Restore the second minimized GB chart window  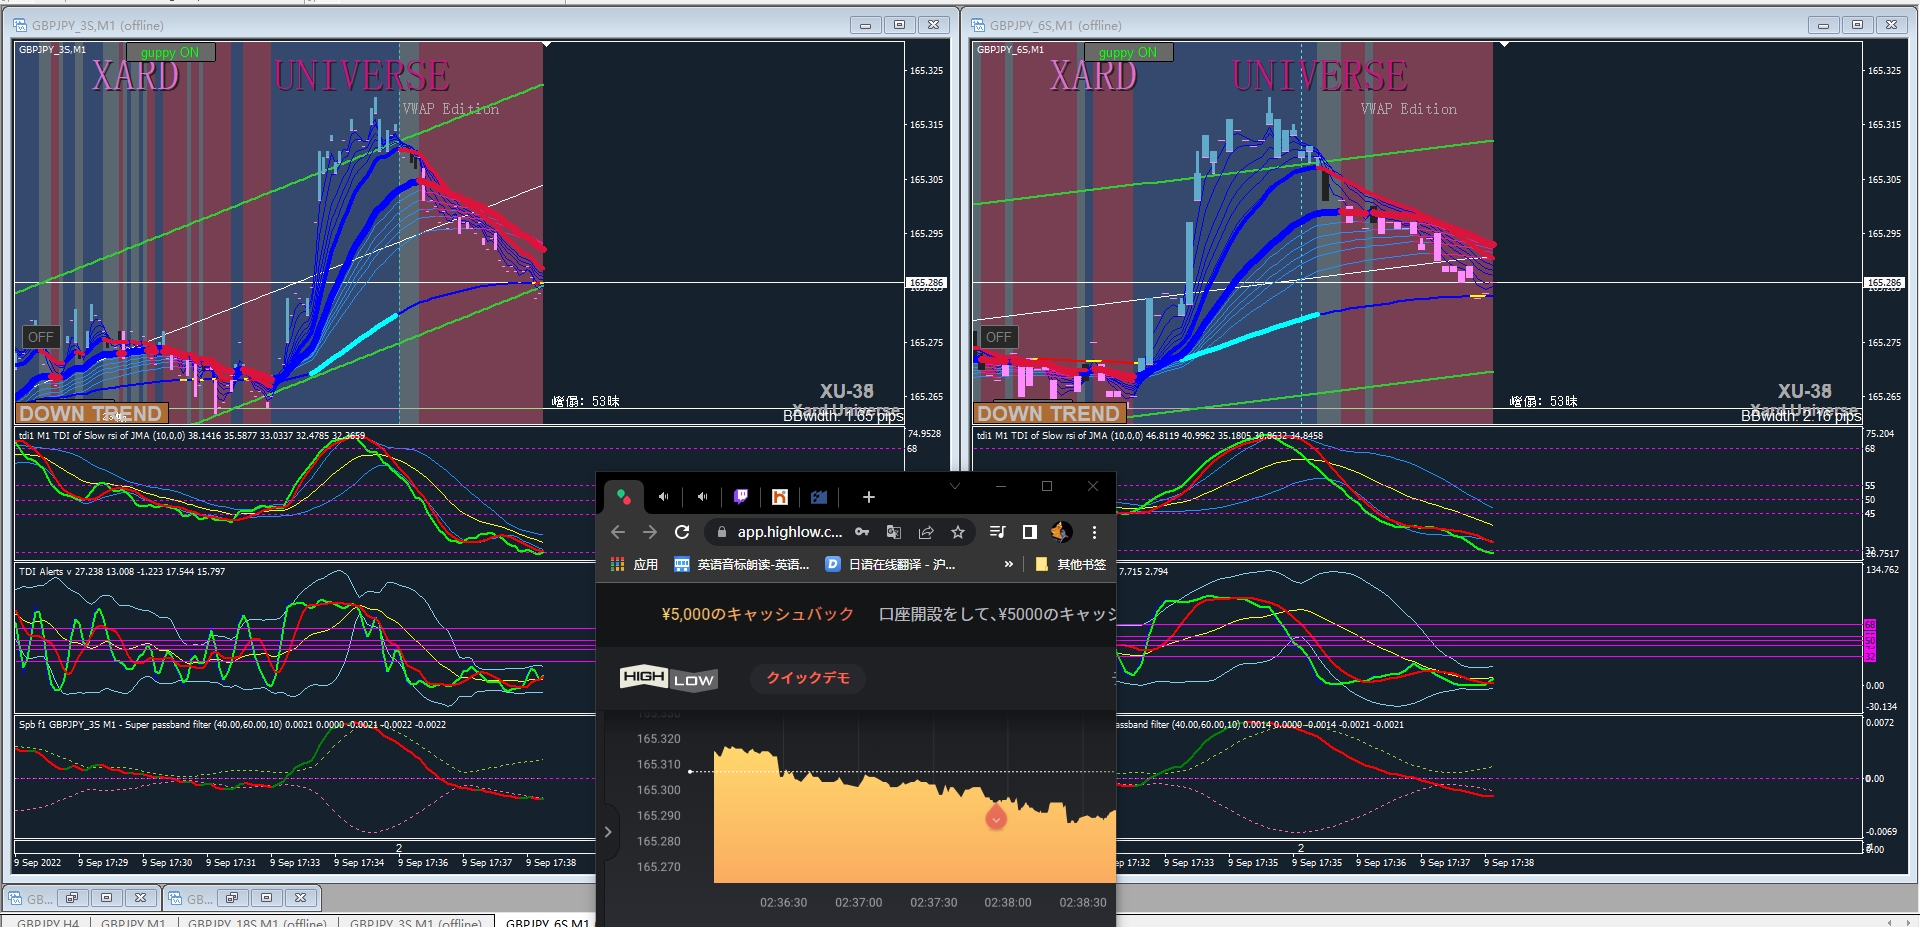(x=232, y=898)
